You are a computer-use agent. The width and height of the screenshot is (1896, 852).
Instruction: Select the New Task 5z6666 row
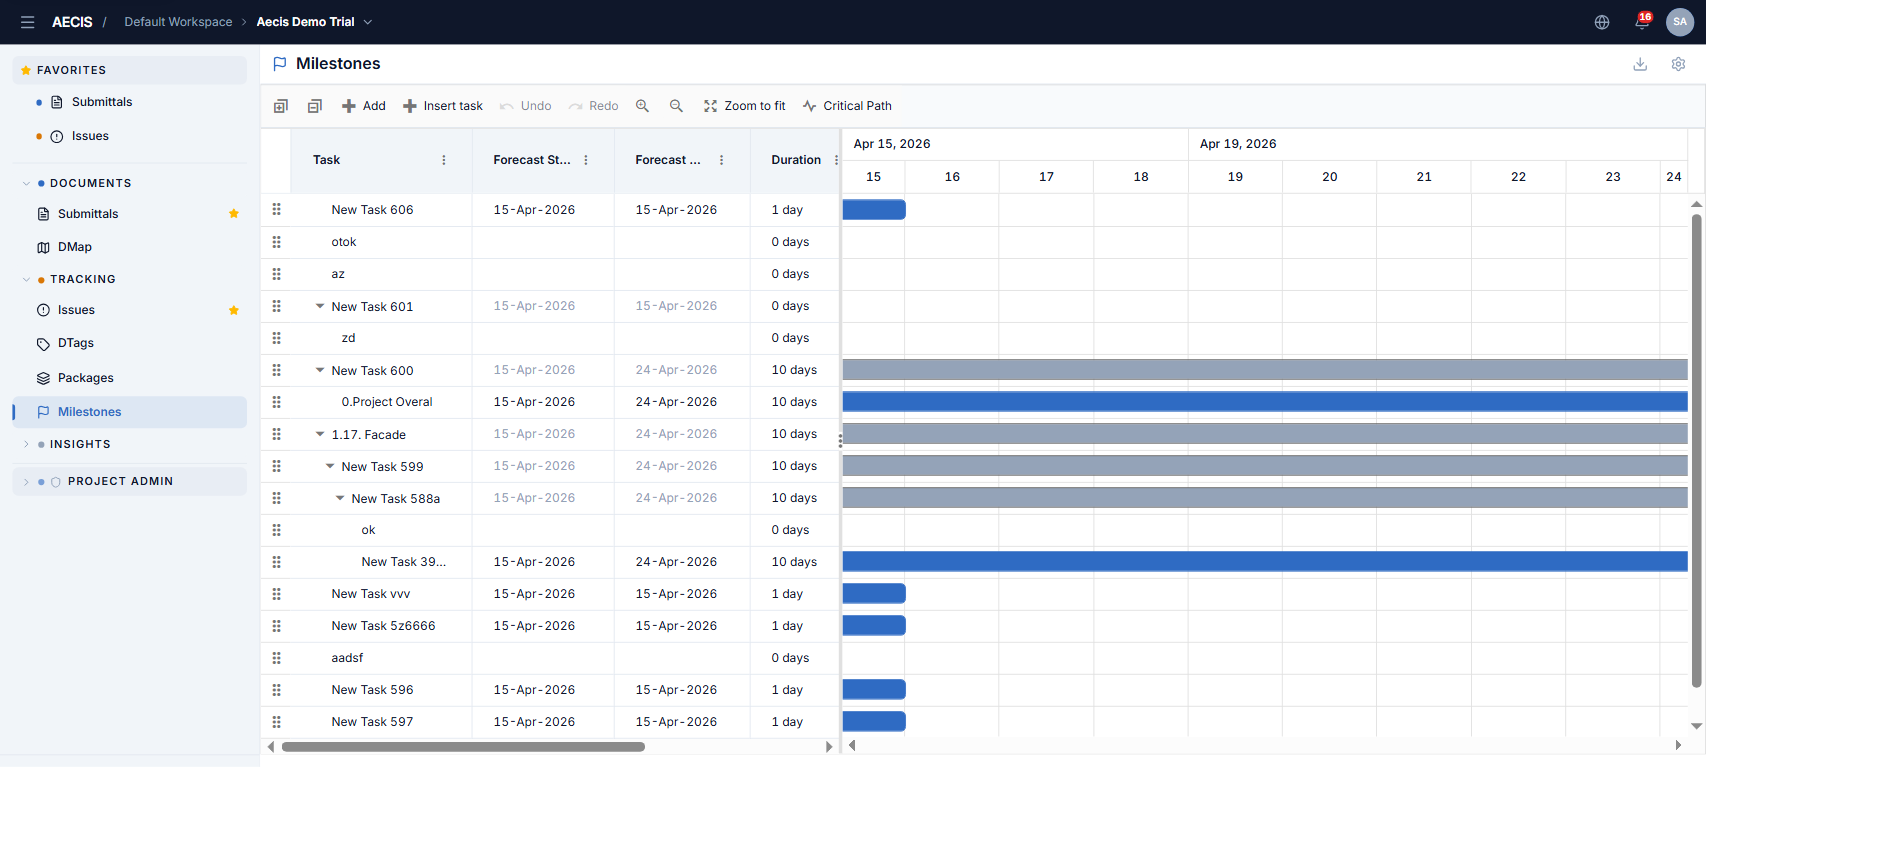point(550,626)
